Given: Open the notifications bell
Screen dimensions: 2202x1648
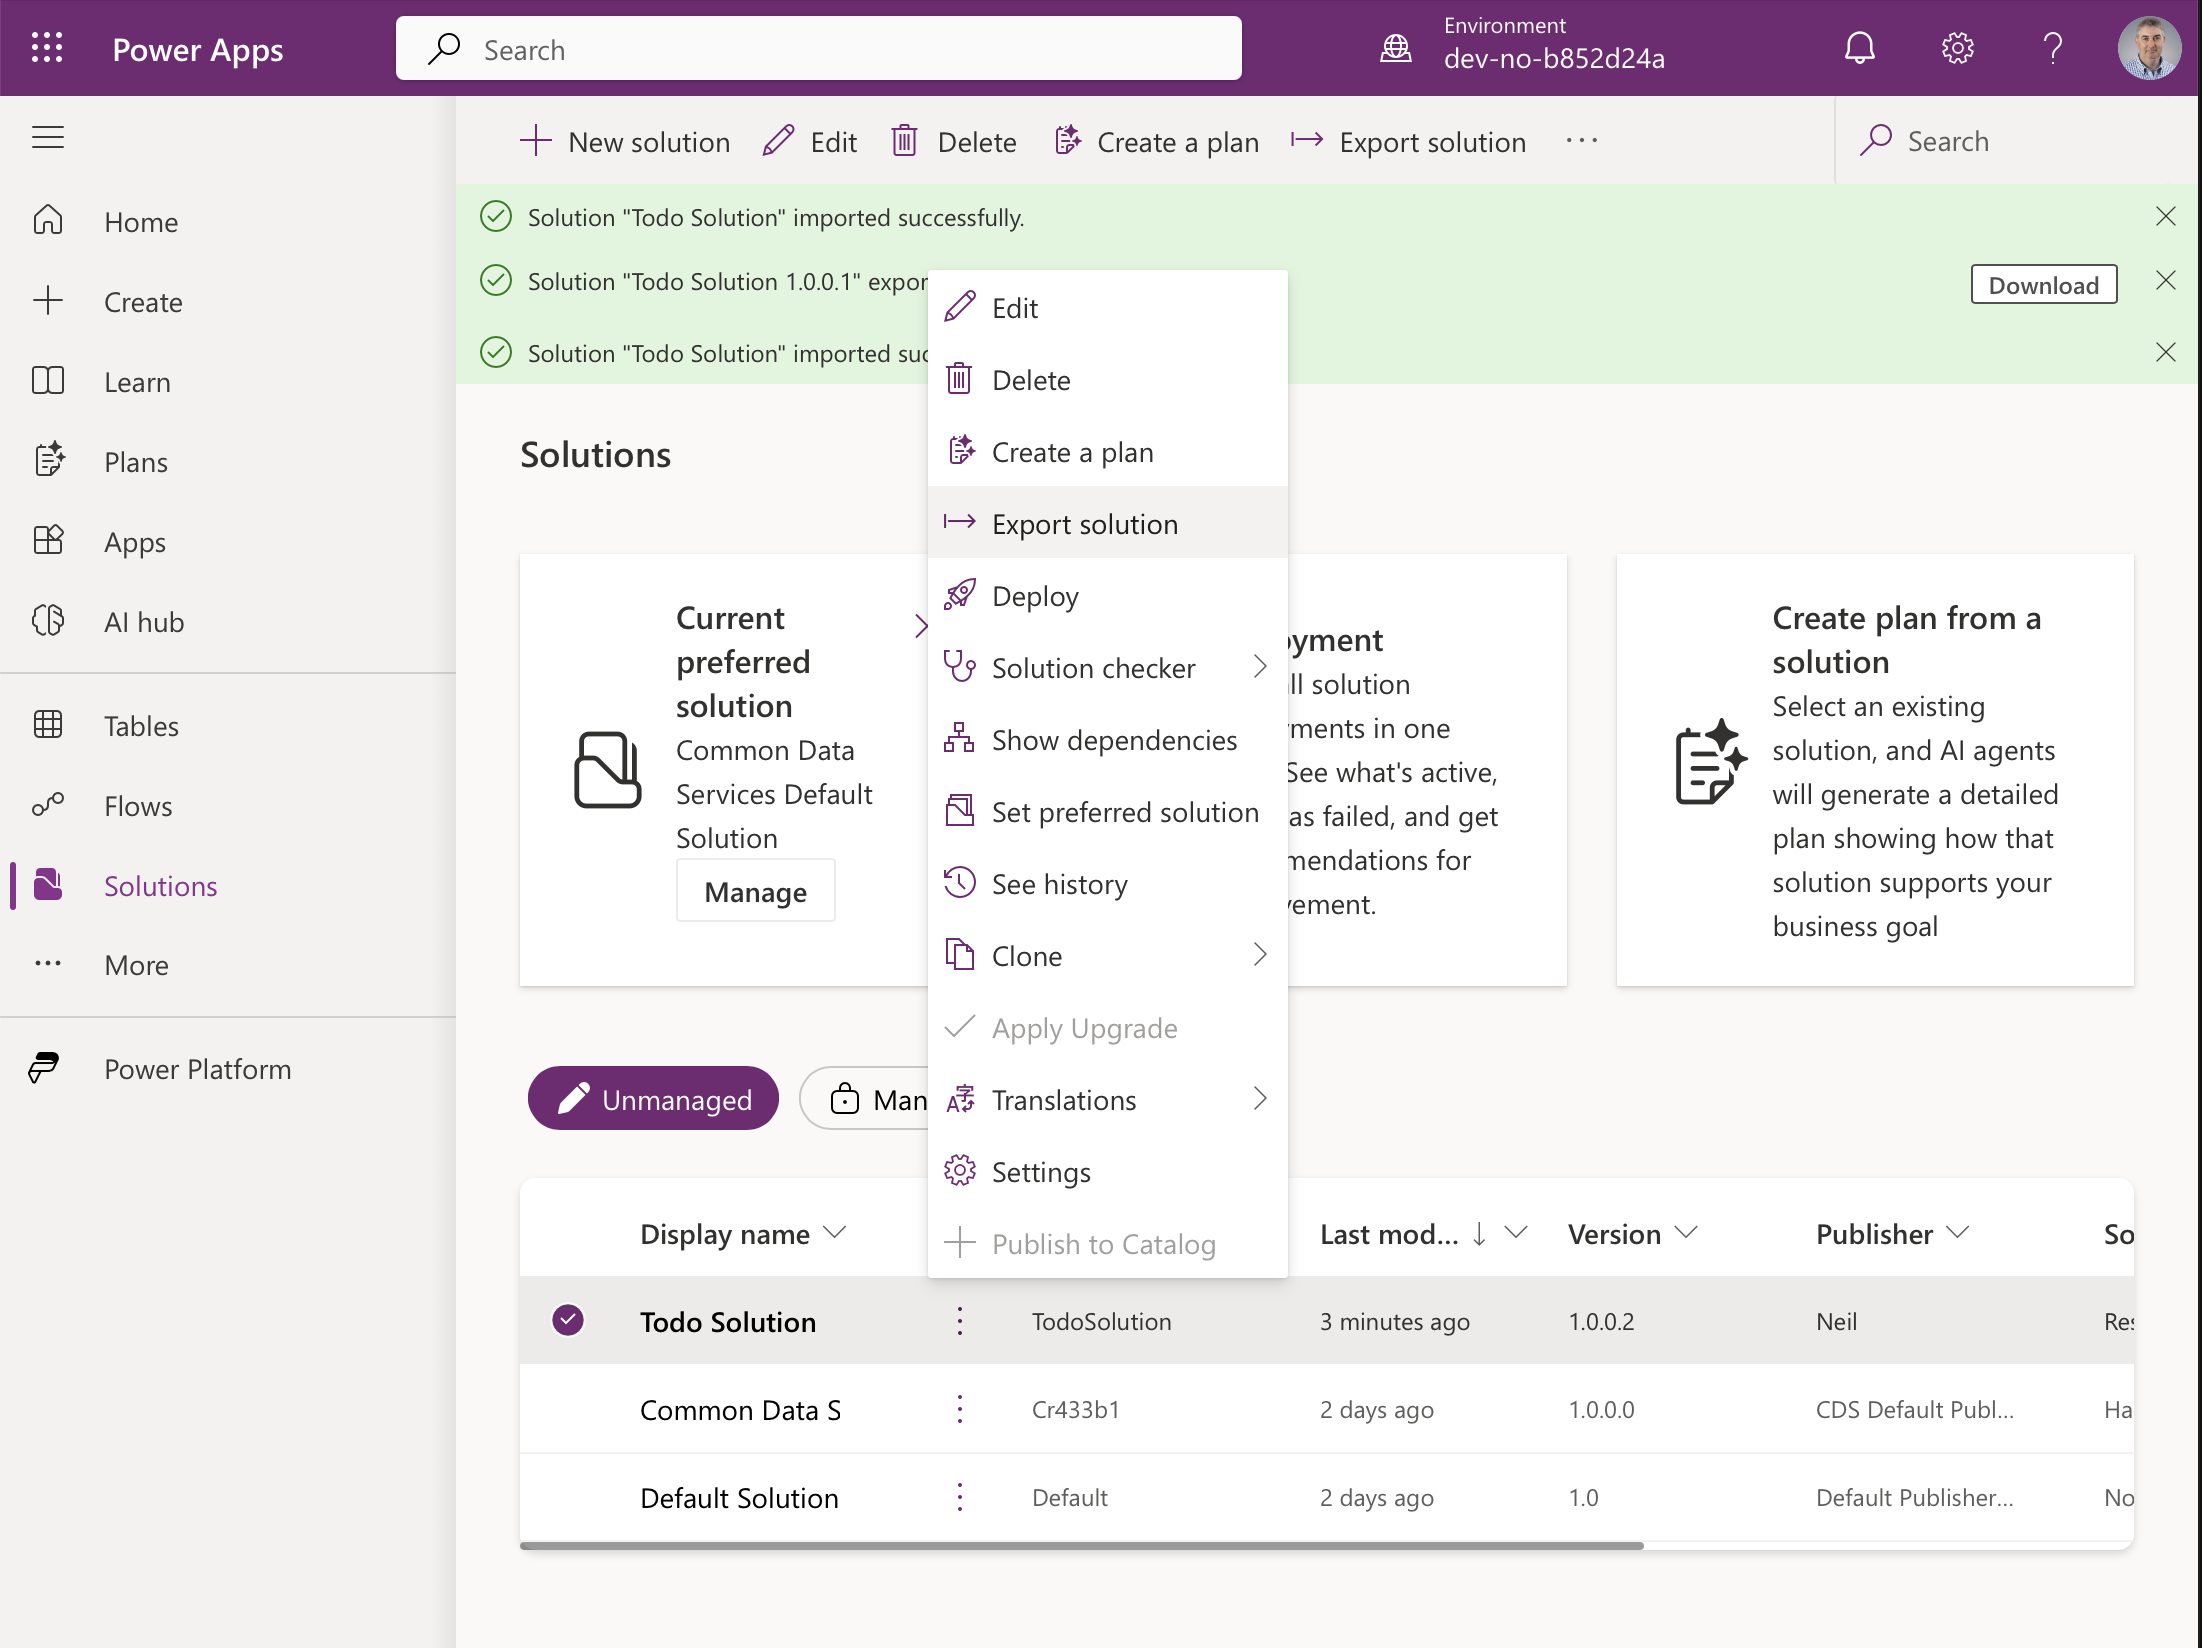Looking at the screenshot, I should tap(1859, 48).
